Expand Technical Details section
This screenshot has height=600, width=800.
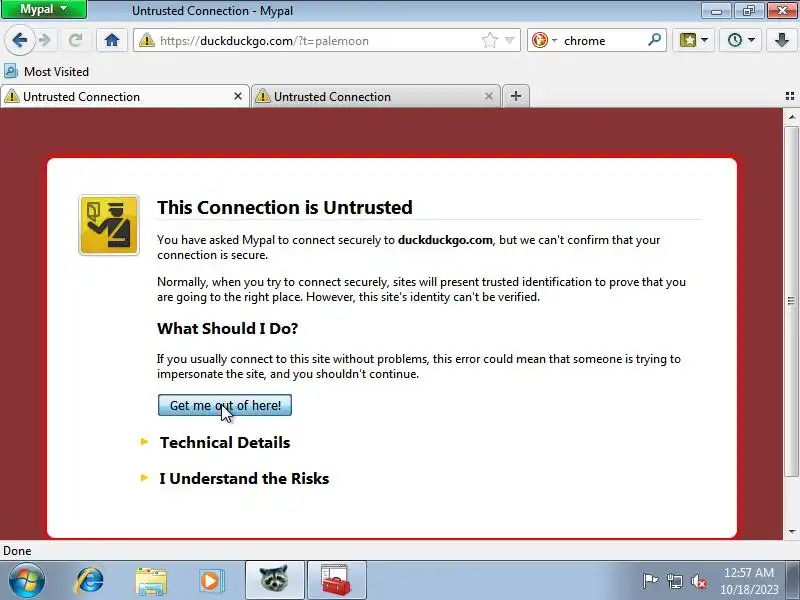click(x=224, y=442)
